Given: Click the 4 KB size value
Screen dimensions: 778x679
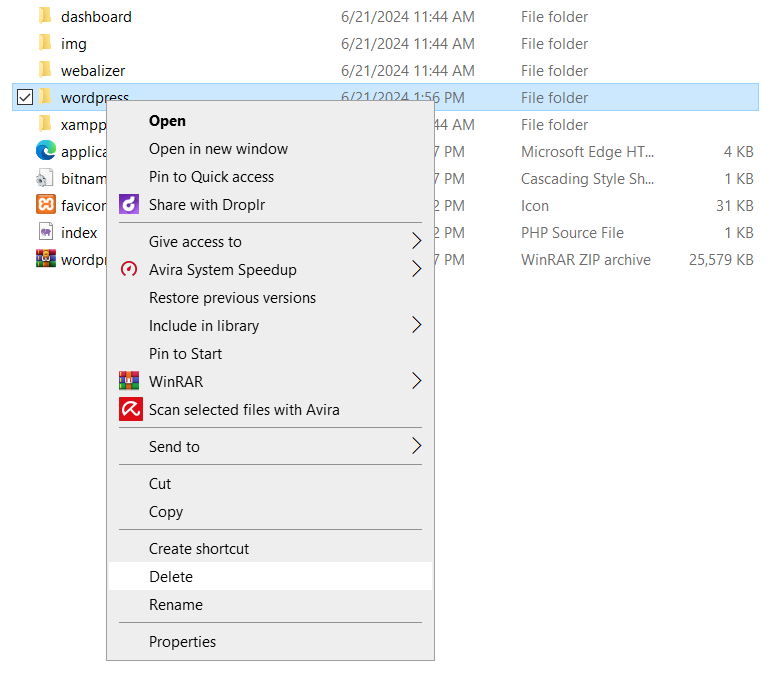Looking at the screenshot, I should pos(738,152).
